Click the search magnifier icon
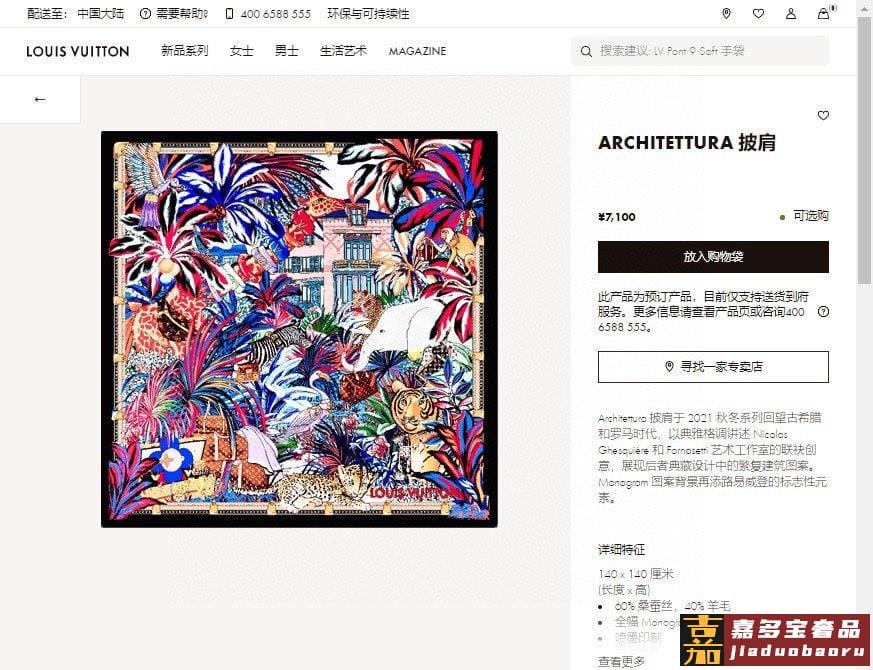The height and width of the screenshot is (670, 873). [x=586, y=51]
